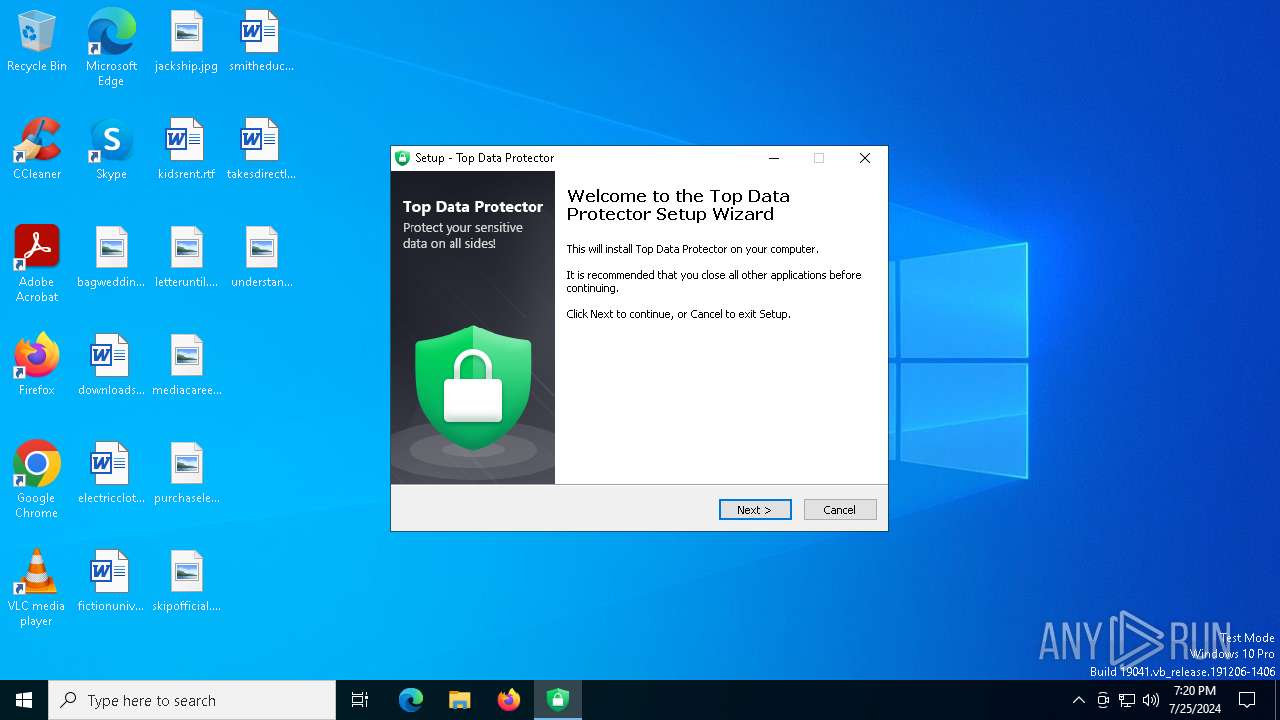This screenshot has width=1280, height=720.
Task: Open the Recycle Bin desktop icon
Action: coord(37,42)
